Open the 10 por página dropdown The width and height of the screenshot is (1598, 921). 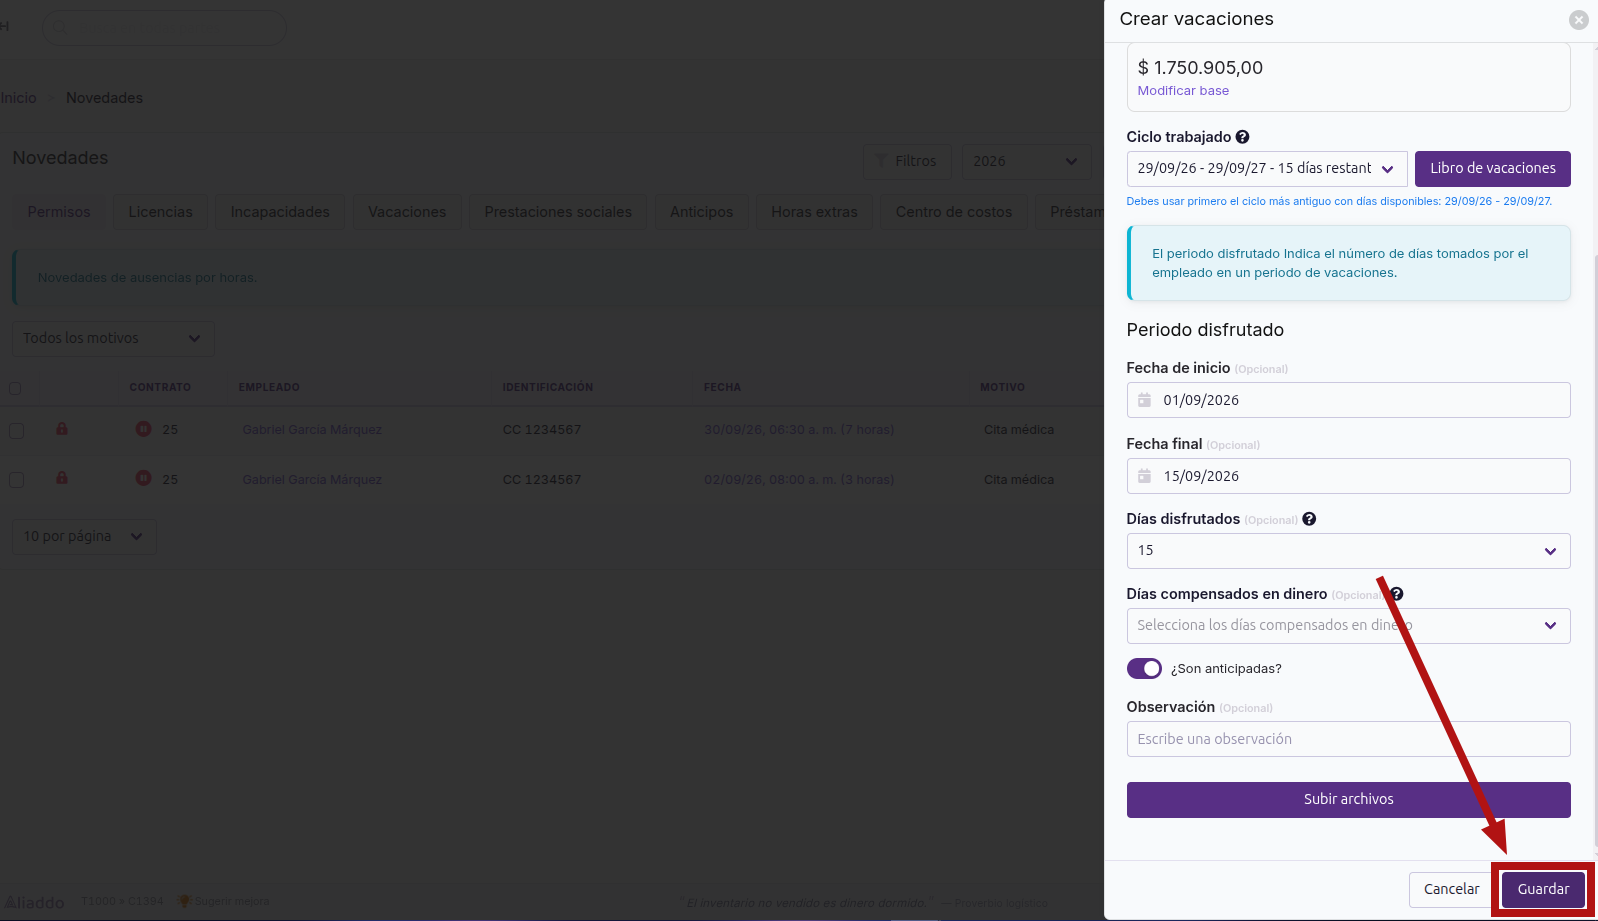[84, 537]
